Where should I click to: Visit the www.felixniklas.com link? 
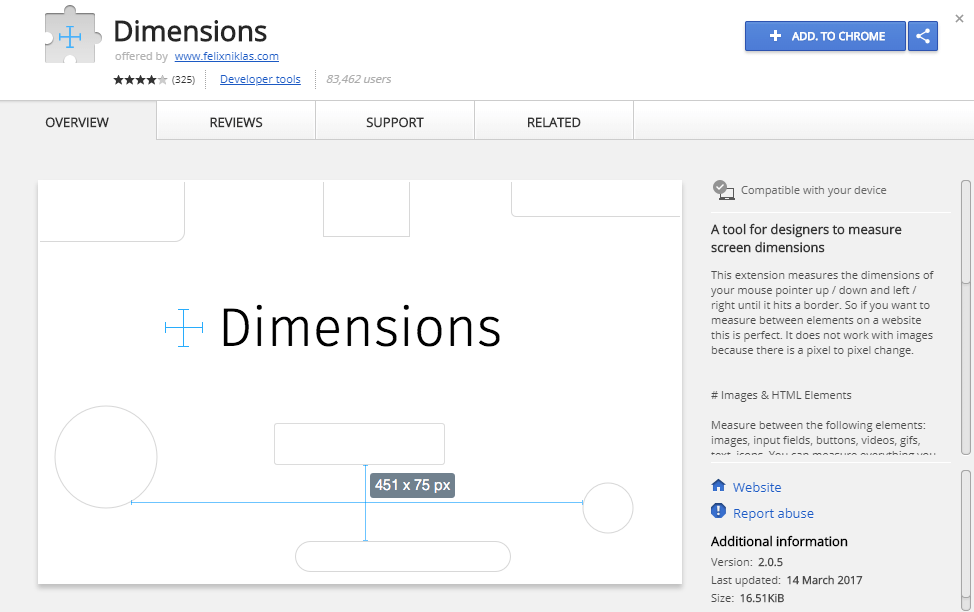(x=226, y=56)
